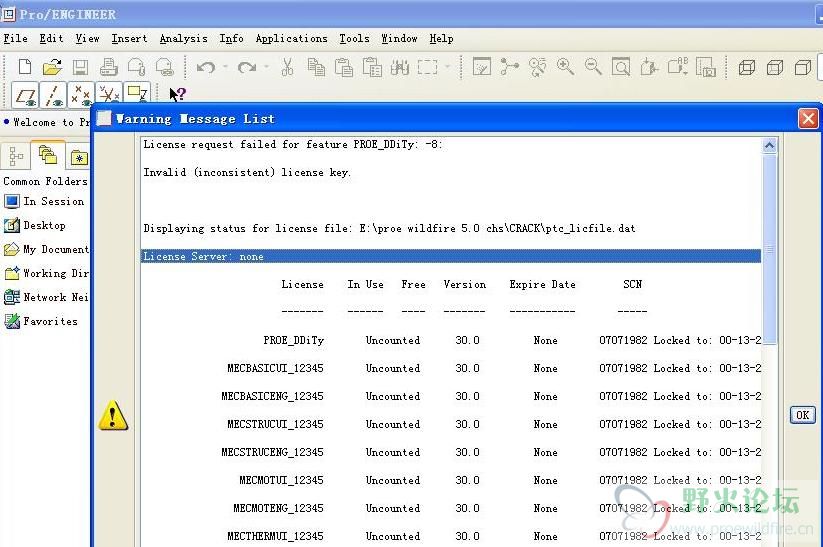Image resolution: width=823 pixels, height=547 pixels.
Task: Toggle datum points display
Action: tap(81, 96)
